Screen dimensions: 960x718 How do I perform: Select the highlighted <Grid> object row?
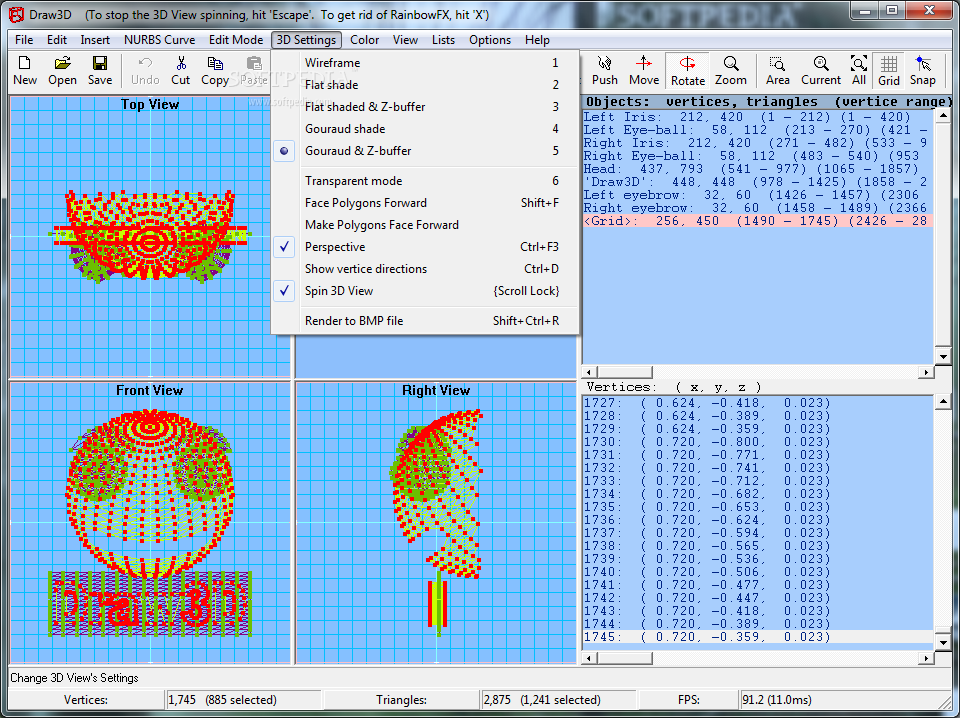point(758,221)
